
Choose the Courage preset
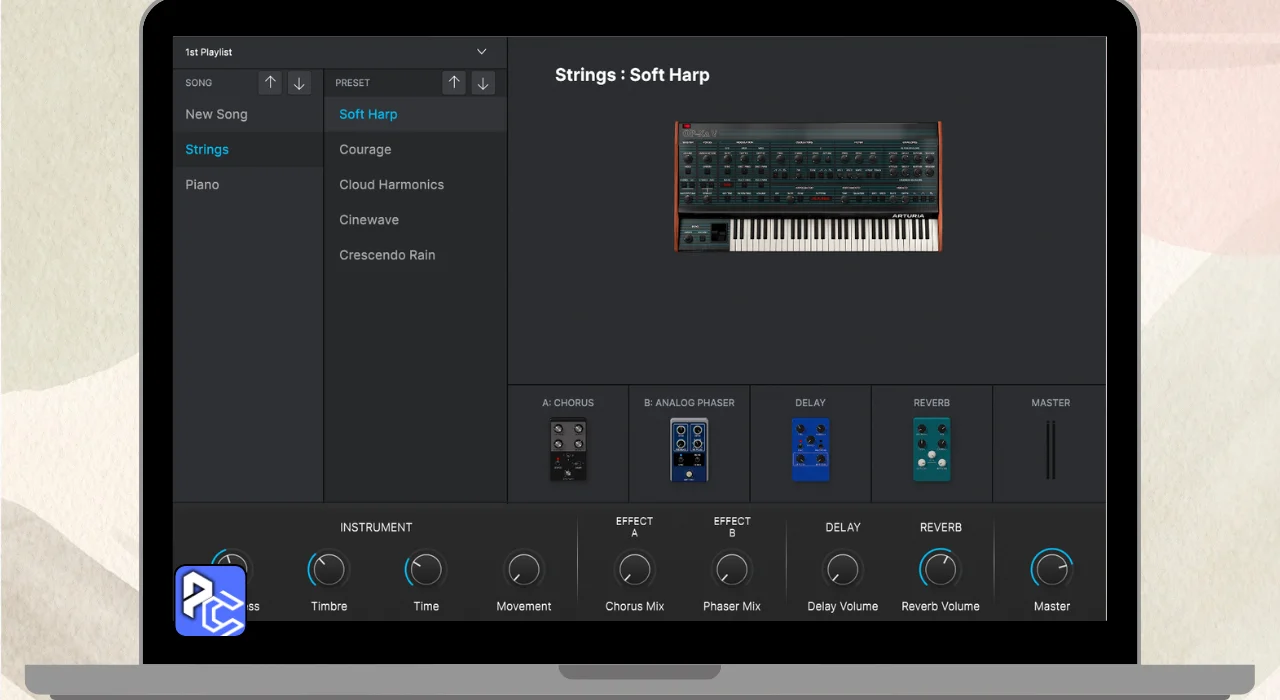point(365,150)
